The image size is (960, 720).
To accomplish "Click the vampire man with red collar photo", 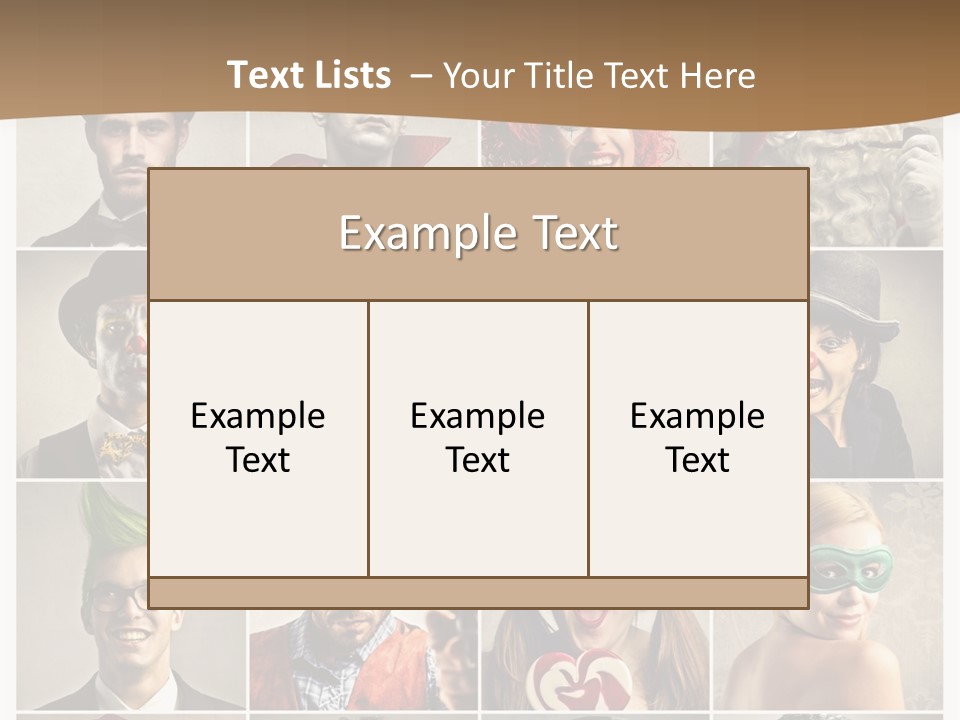I will (x=364, y=141).
